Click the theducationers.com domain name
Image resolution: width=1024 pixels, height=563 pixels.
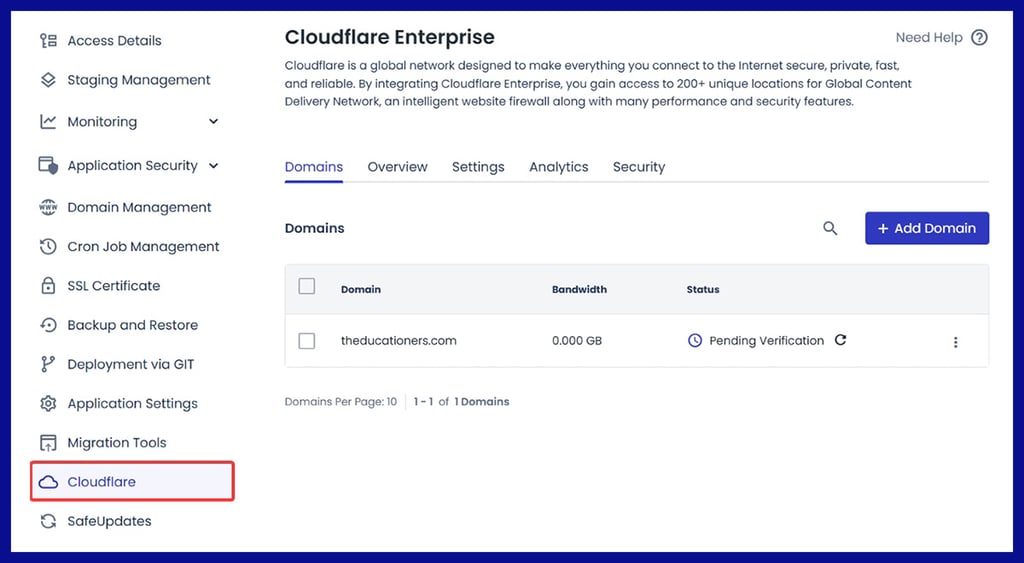pos(398,341)
